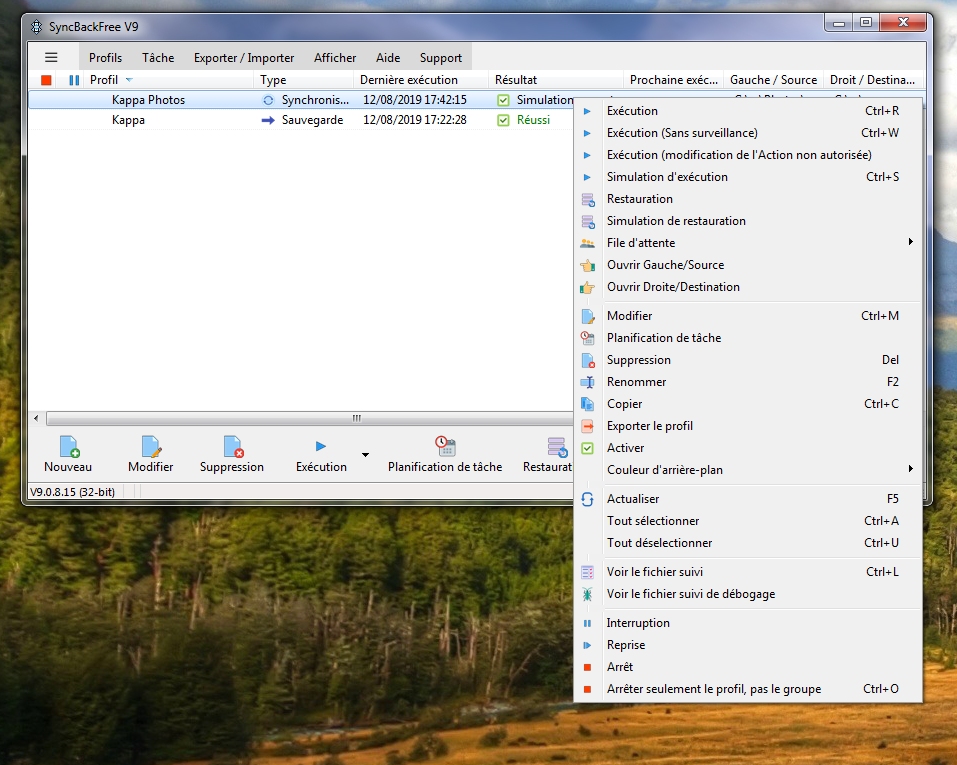957x765 pixels.
Task: Open the Tâche menu
Action: 158,58
